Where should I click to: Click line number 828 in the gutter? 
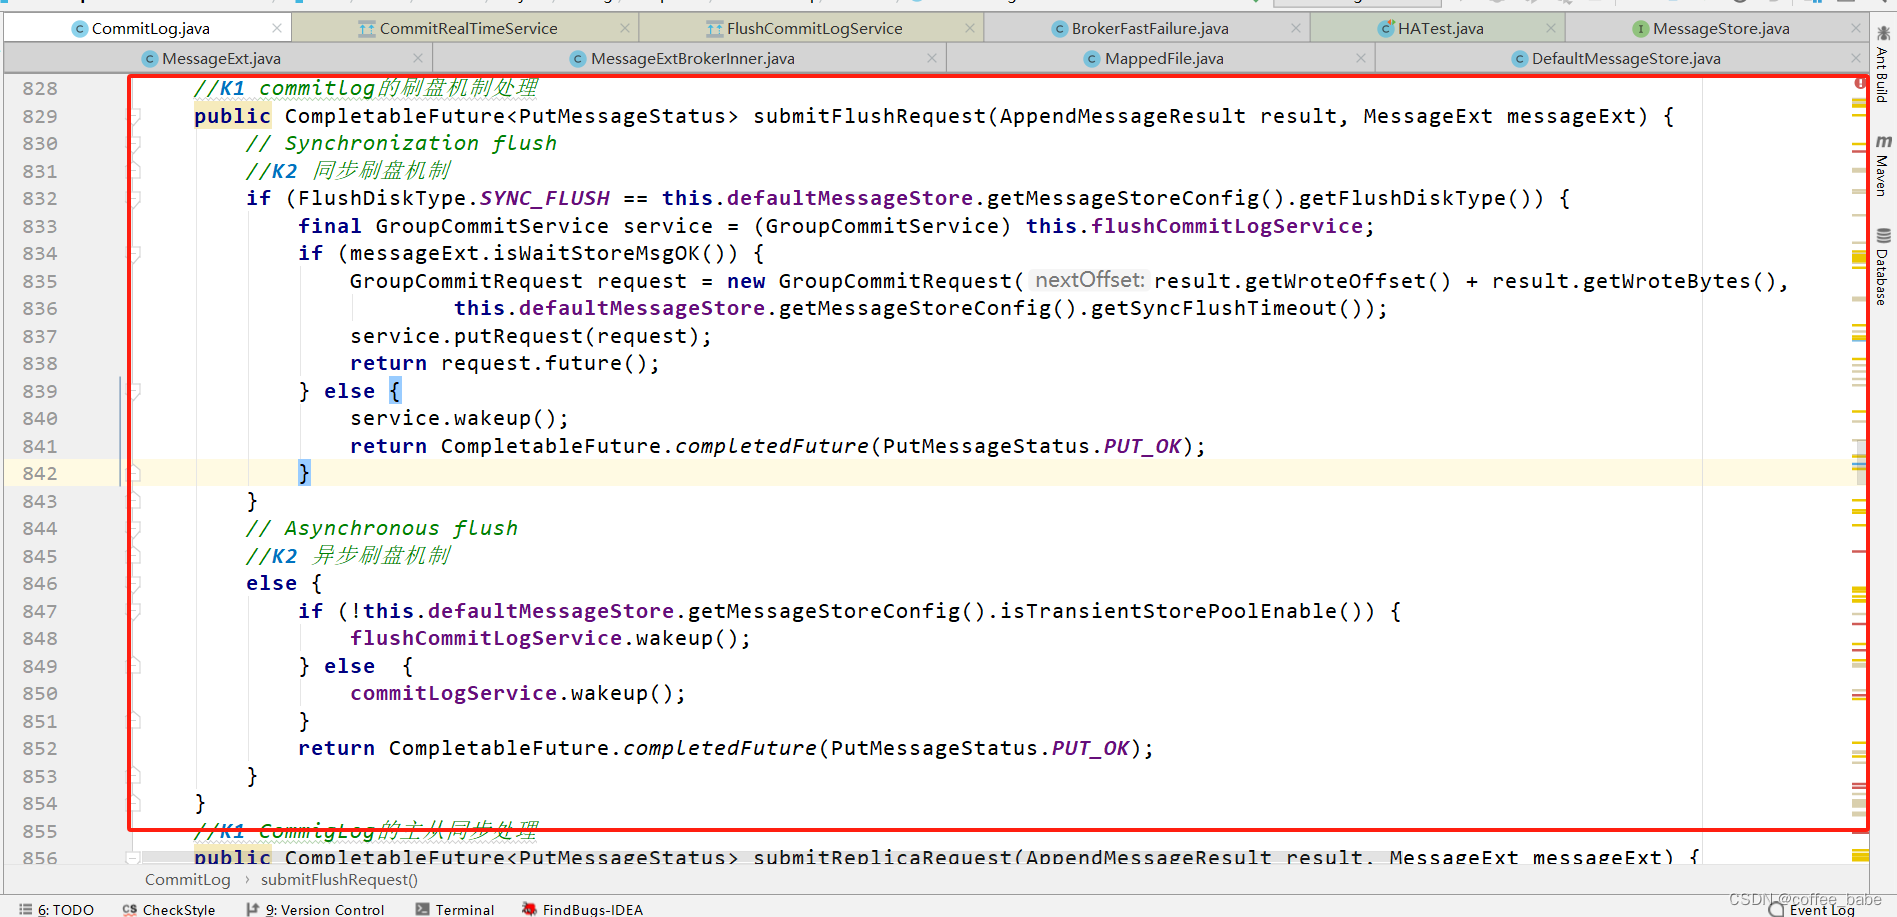(40, 88)
